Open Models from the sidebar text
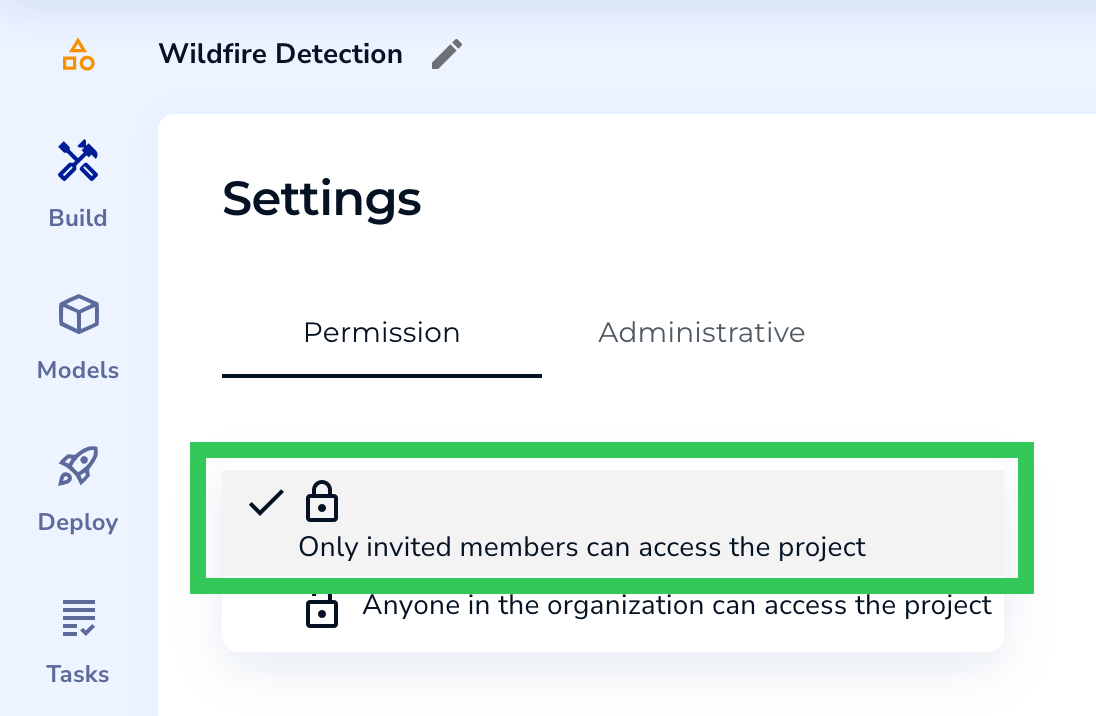The width and height of the screenshot is (1096, 716). [x=77, y=370]
